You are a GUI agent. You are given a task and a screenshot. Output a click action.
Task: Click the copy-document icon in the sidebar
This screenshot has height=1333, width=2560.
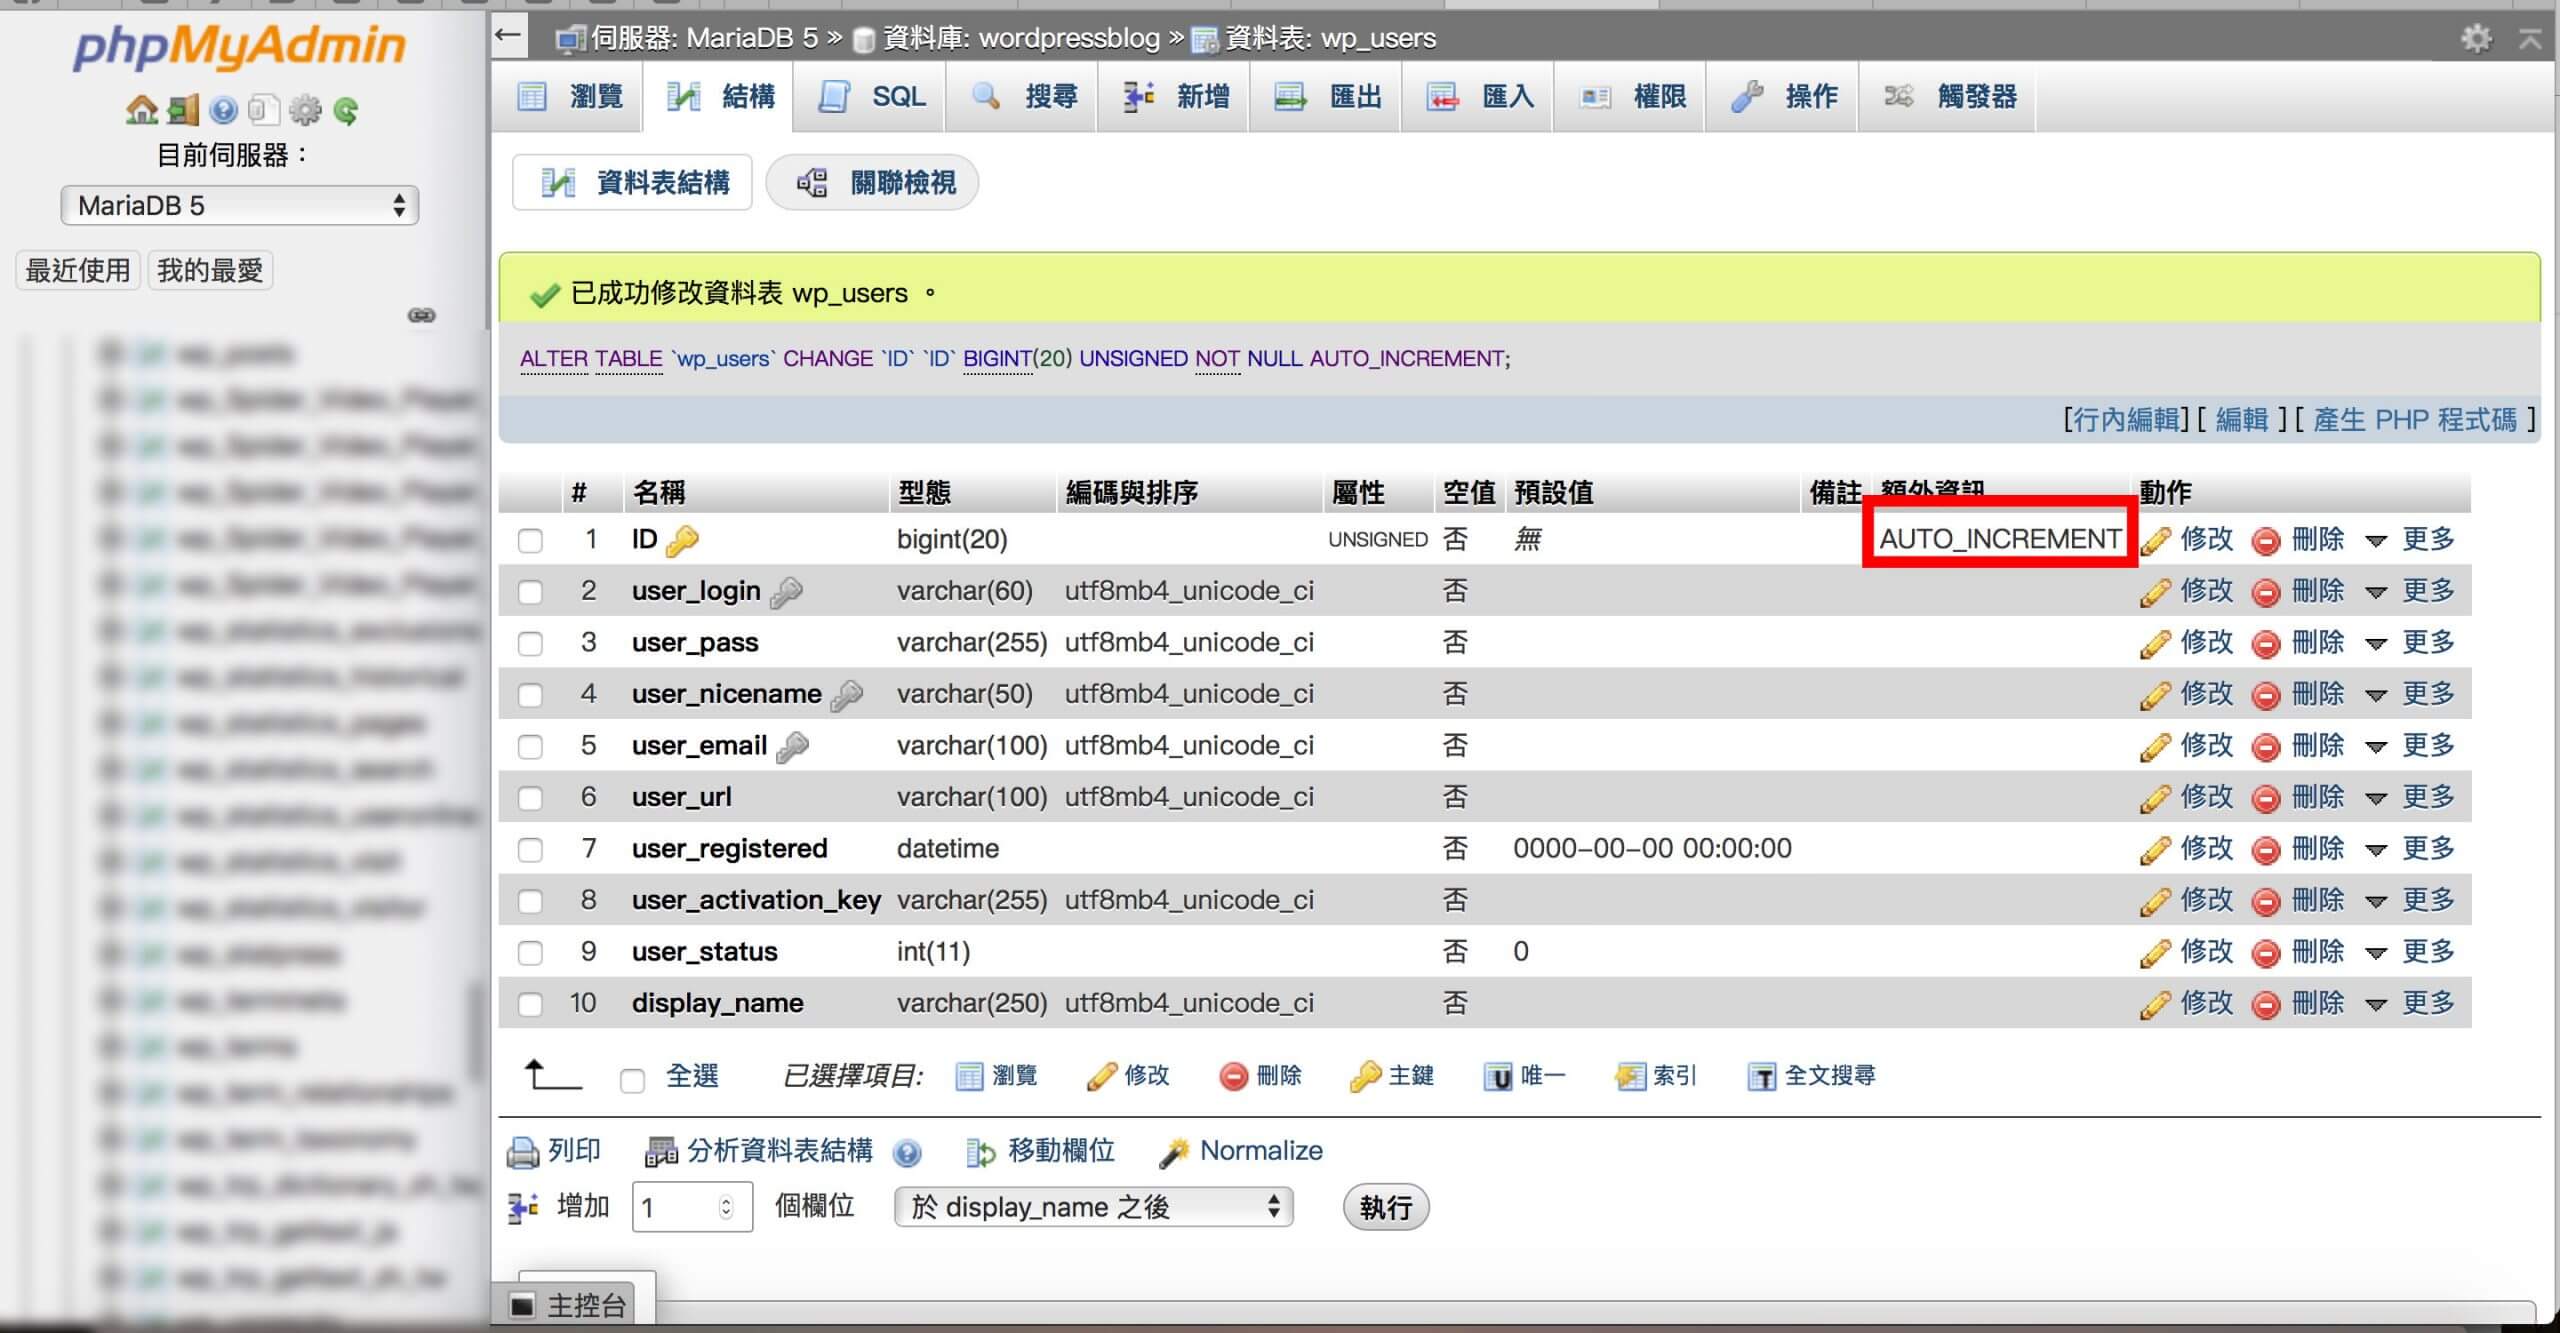[x=263, y=110]
